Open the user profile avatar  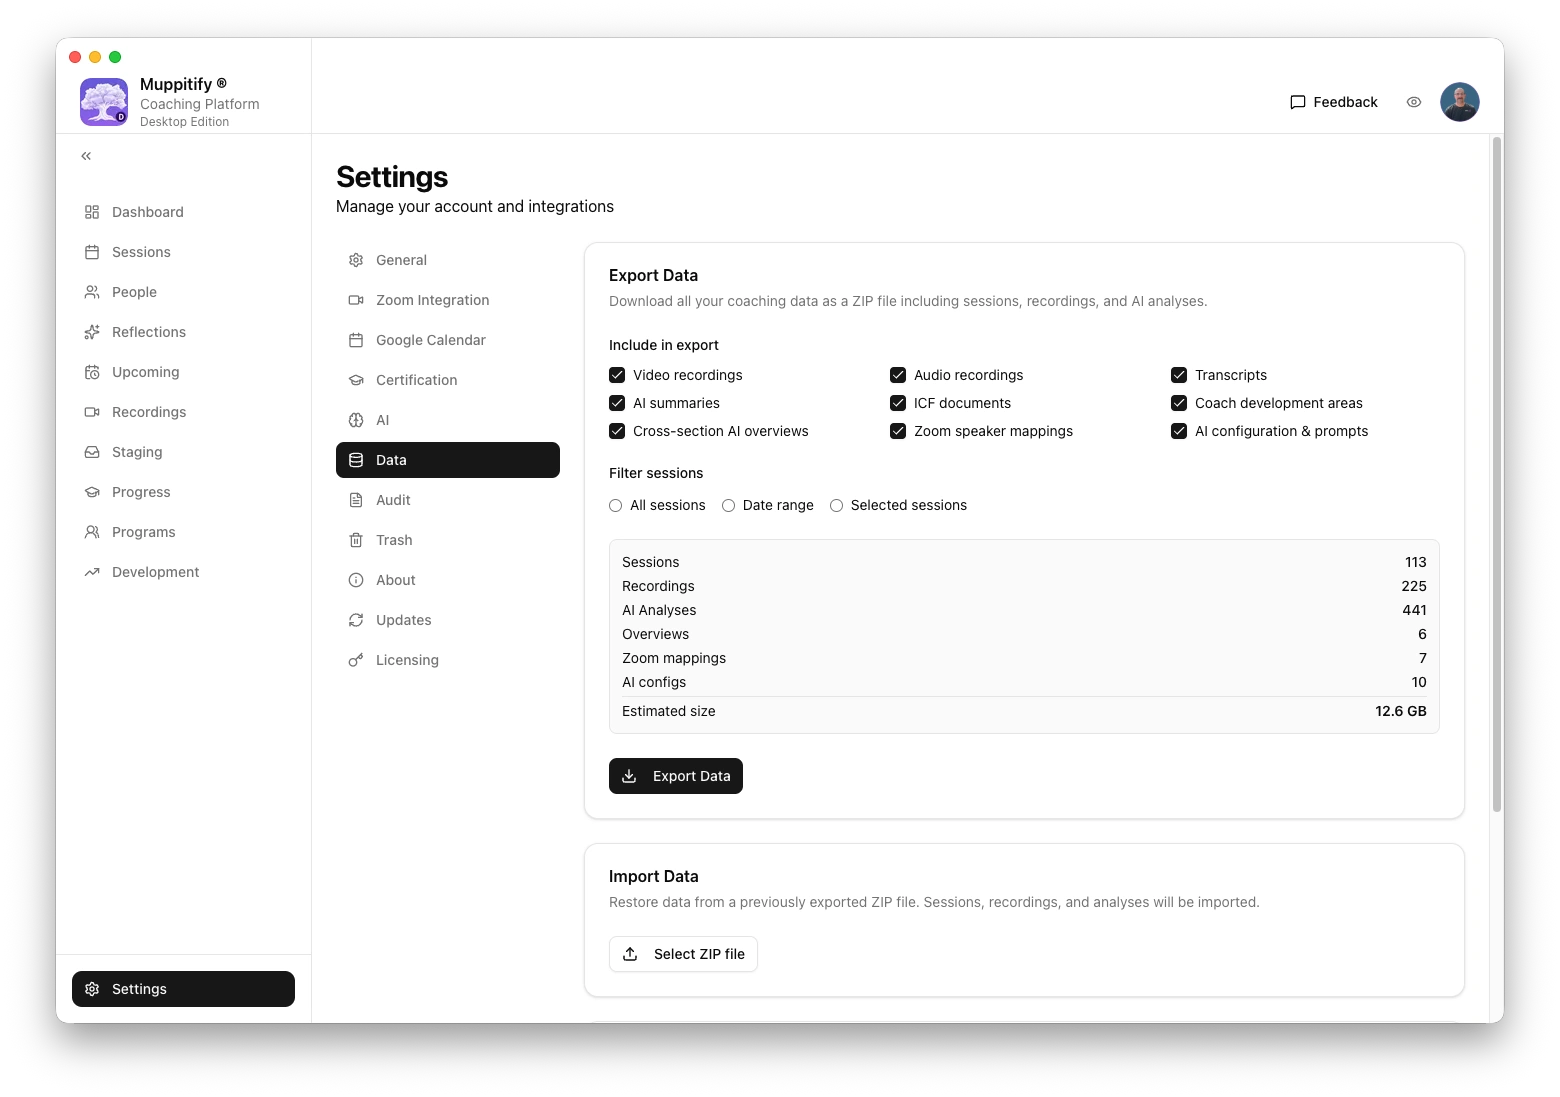[1459, 102]
